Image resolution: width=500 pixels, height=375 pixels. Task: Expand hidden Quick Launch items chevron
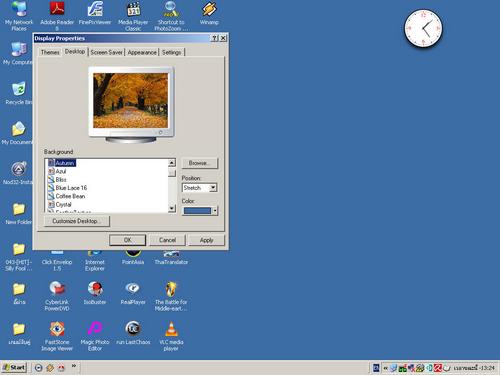(x=74, y=366)
